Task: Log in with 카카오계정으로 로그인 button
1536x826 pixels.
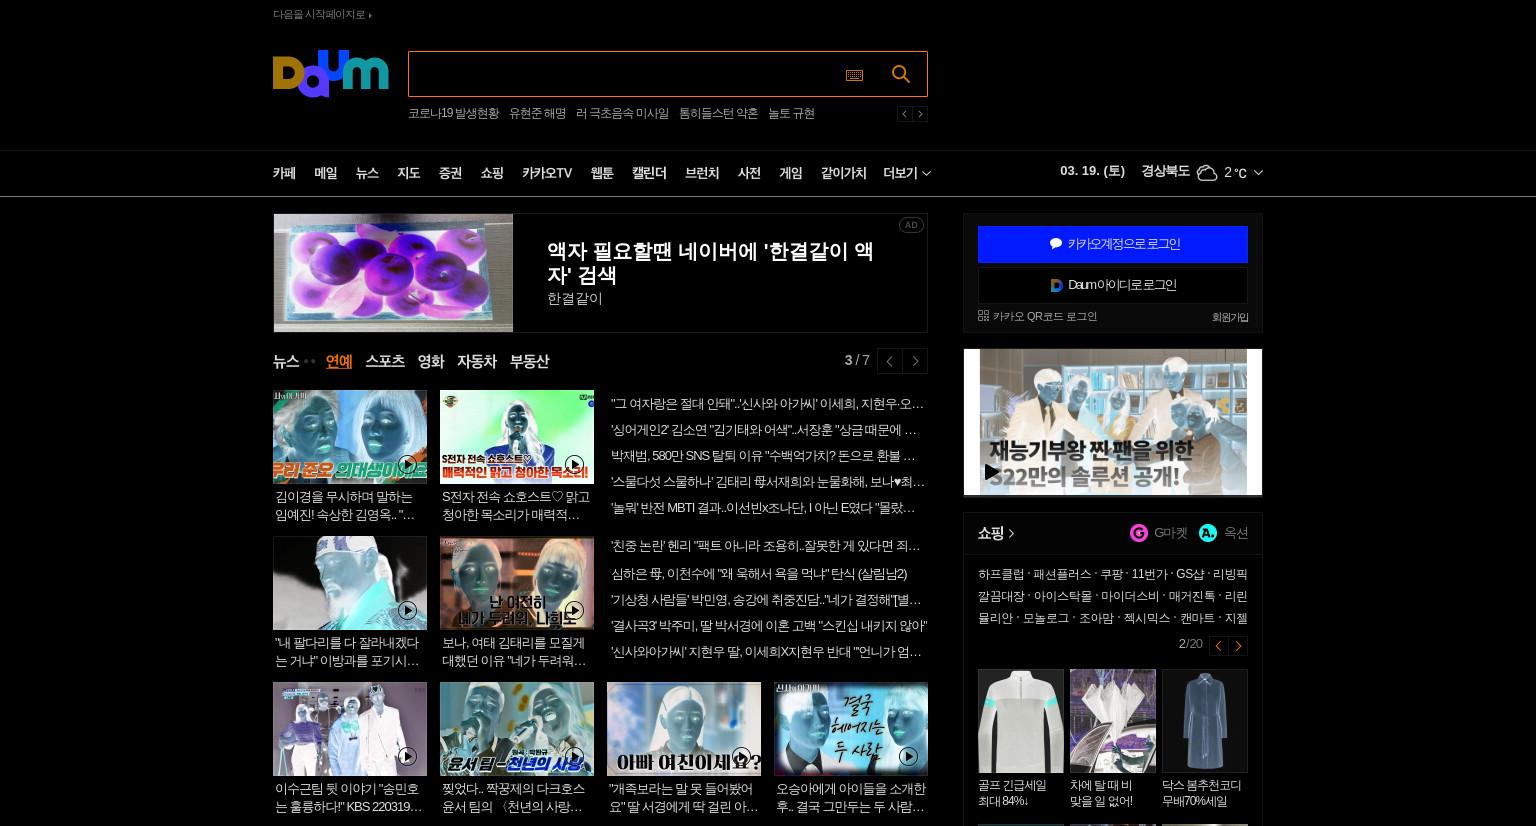Action: (x=1113, y=244)
